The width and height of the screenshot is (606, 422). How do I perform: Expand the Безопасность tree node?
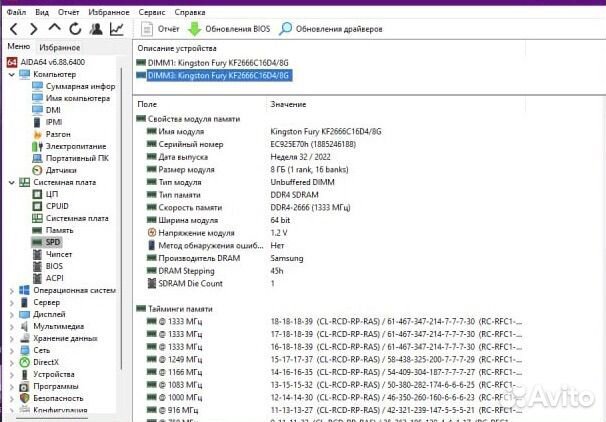(x=12, y=398)
